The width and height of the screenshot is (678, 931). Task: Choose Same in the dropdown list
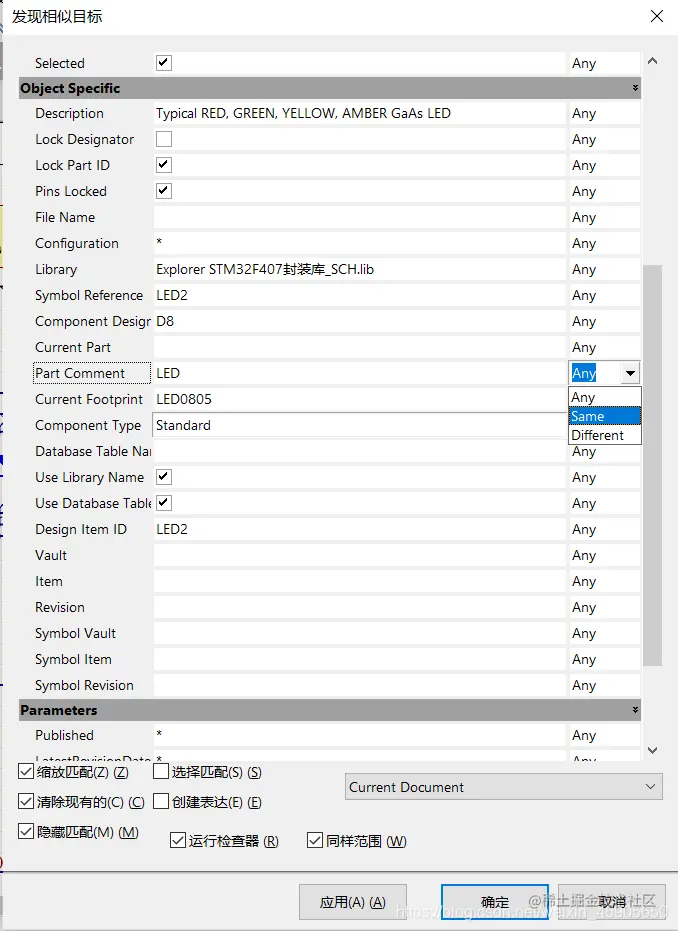[x=604, y=416]
